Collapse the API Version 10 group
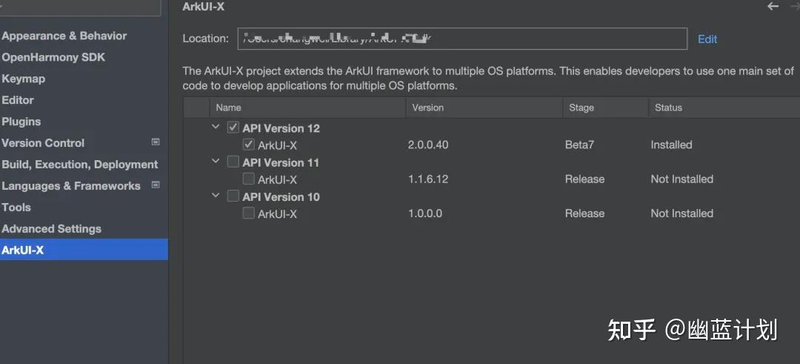The height and width of the screenshot is (364, 800). (215, 195)
